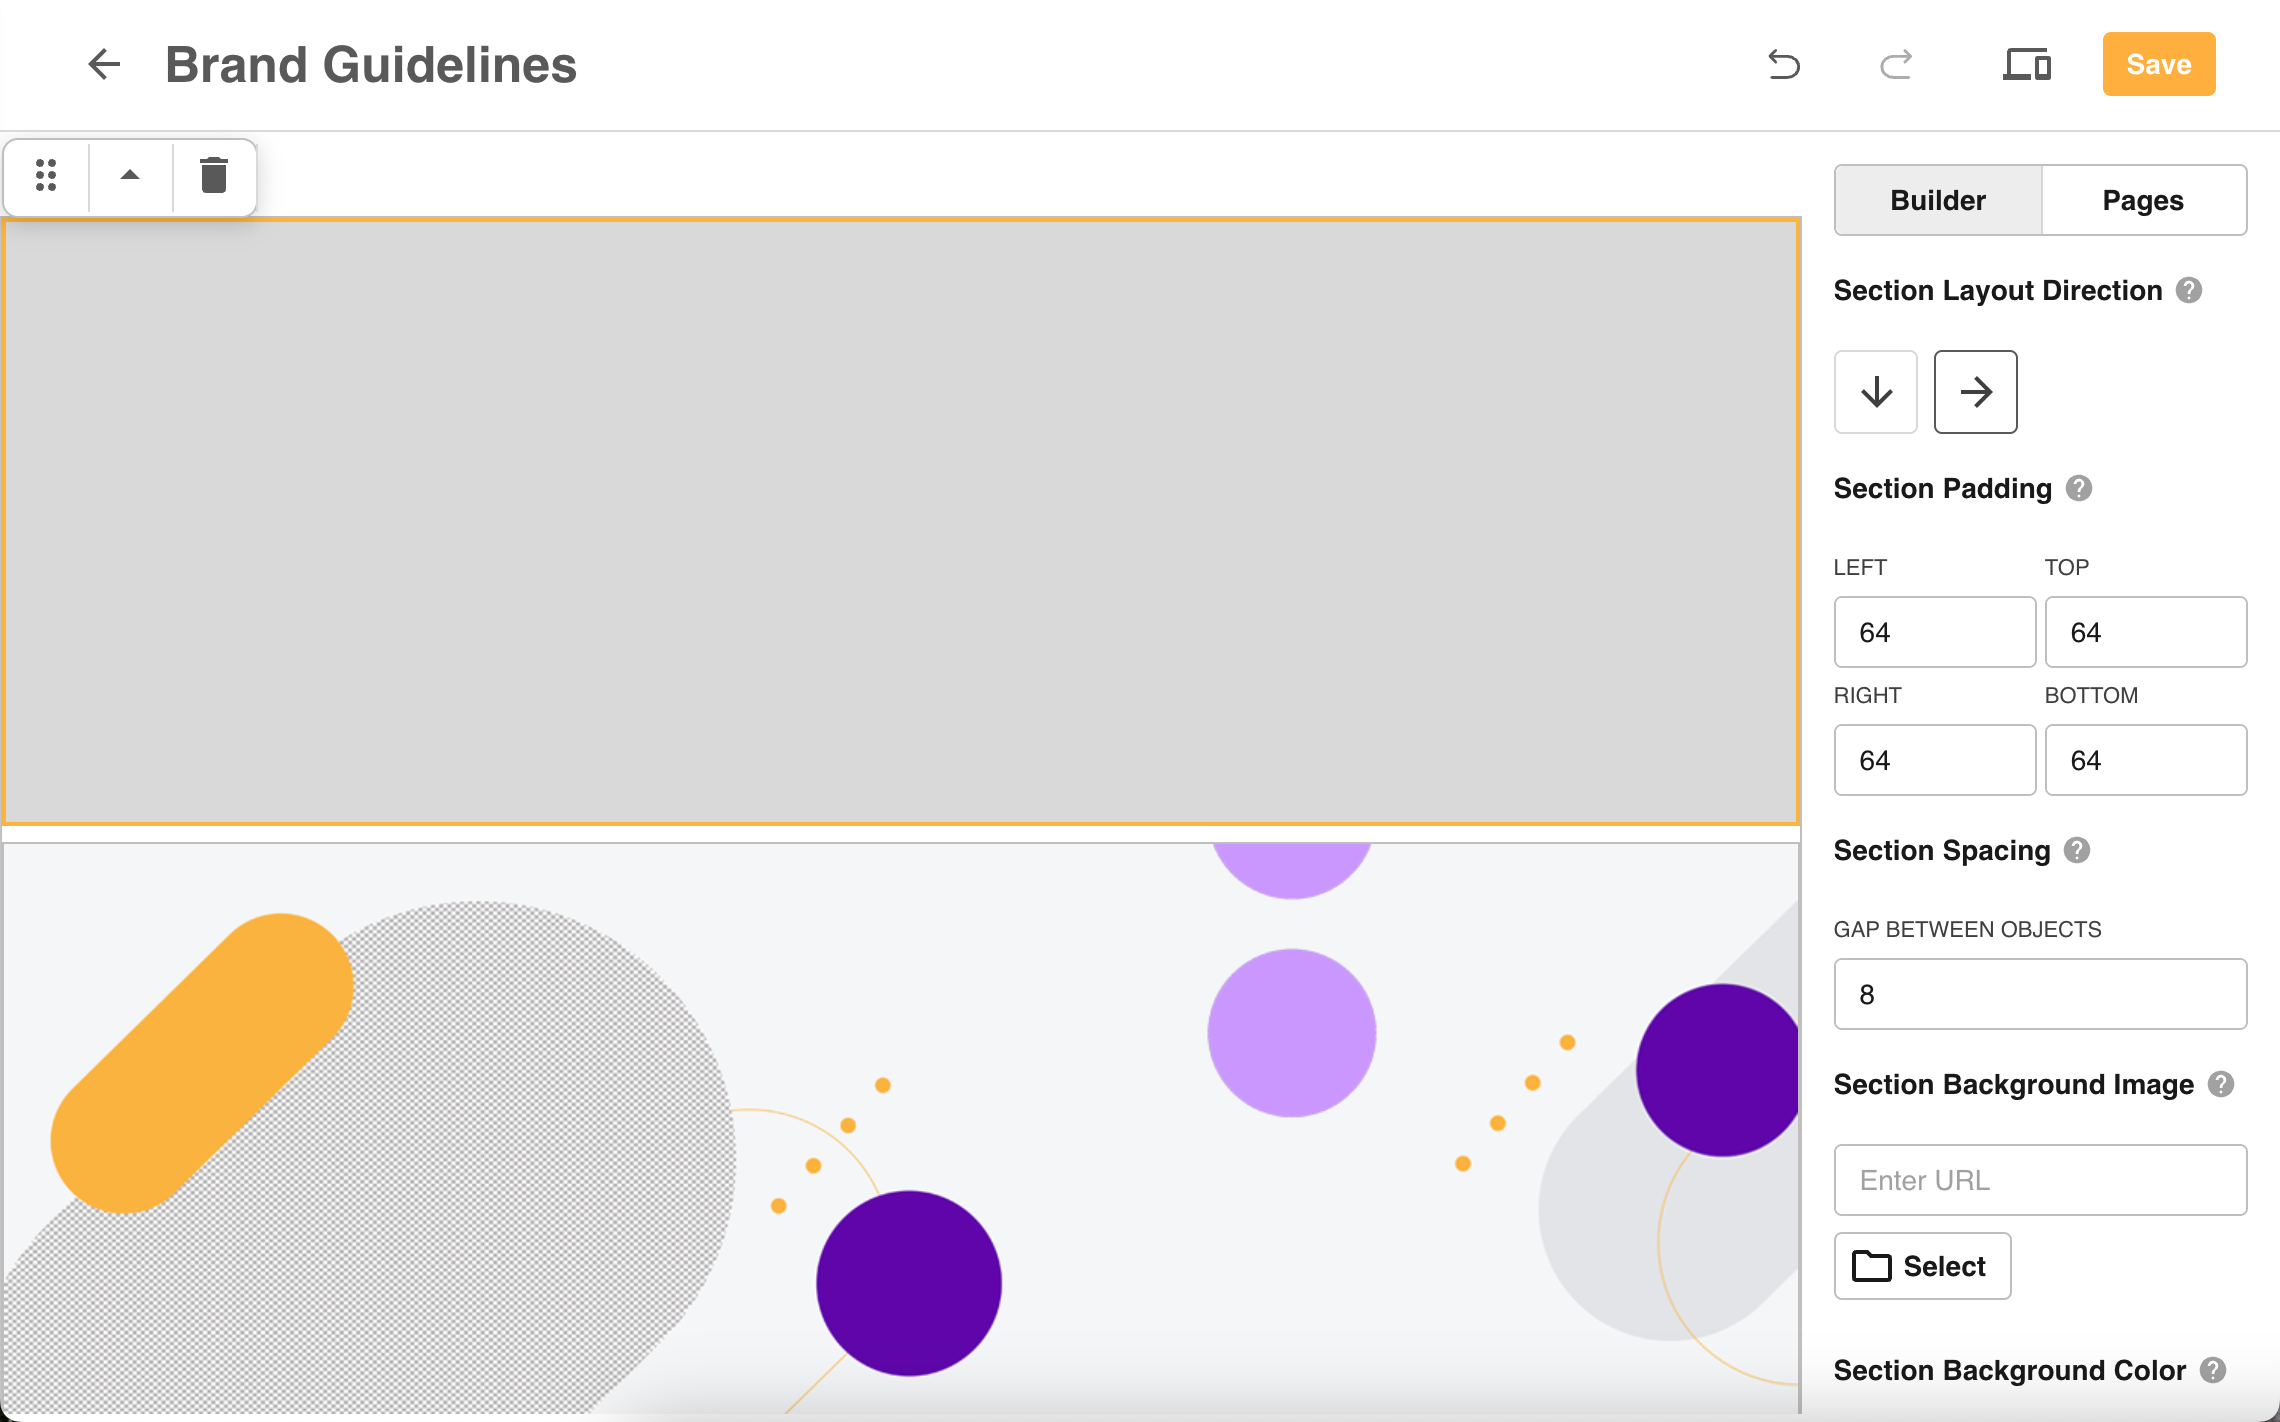This screenshot has height=1422, width=2280.
Task: Set layout direction to vertical down arrow
Action: 1876,392
